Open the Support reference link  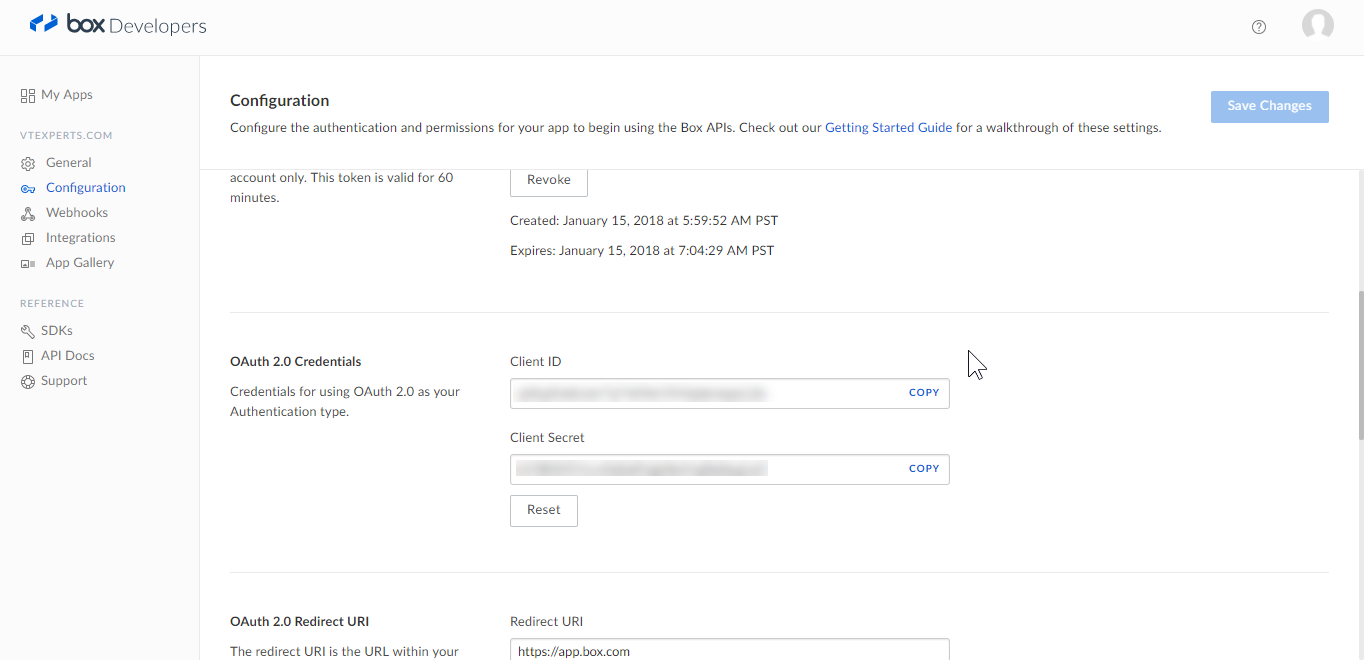[x=64, y=381]
